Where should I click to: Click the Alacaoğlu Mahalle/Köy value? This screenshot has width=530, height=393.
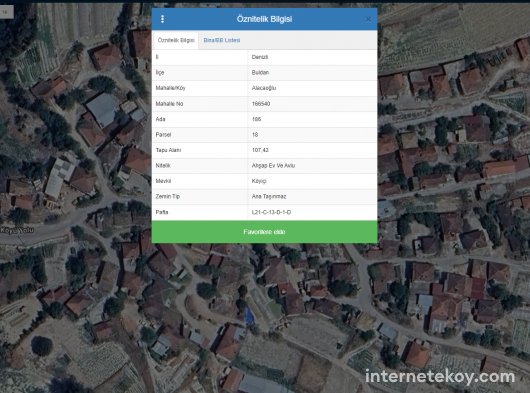(x=264, y=88)
